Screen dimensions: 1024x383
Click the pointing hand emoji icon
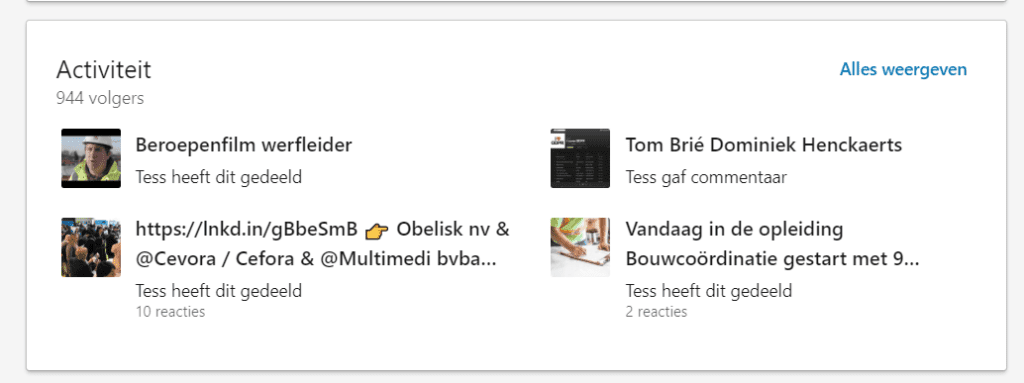377,230
